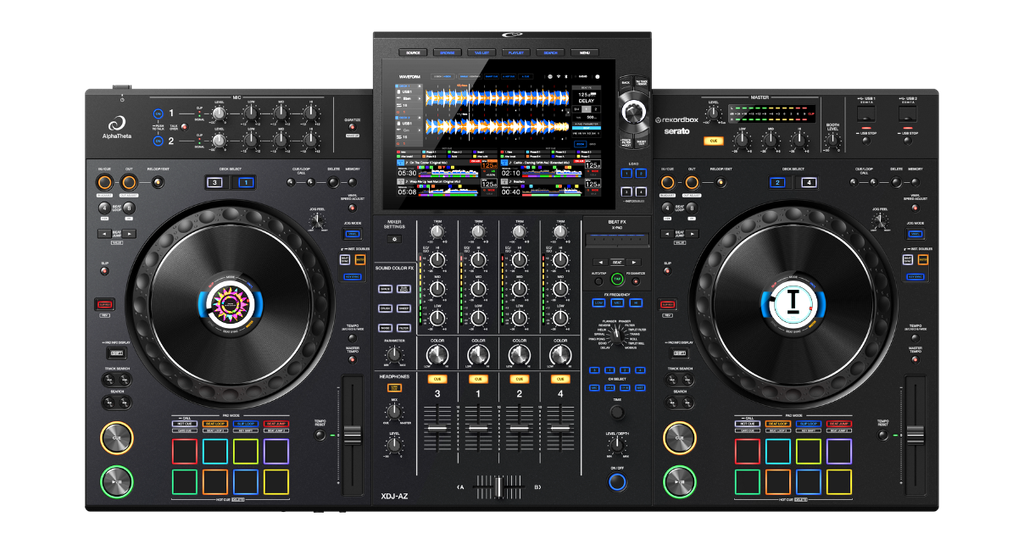Load the track with LOAD 1 button
This screenshot has height=544, width=1024.
point(626,173)
